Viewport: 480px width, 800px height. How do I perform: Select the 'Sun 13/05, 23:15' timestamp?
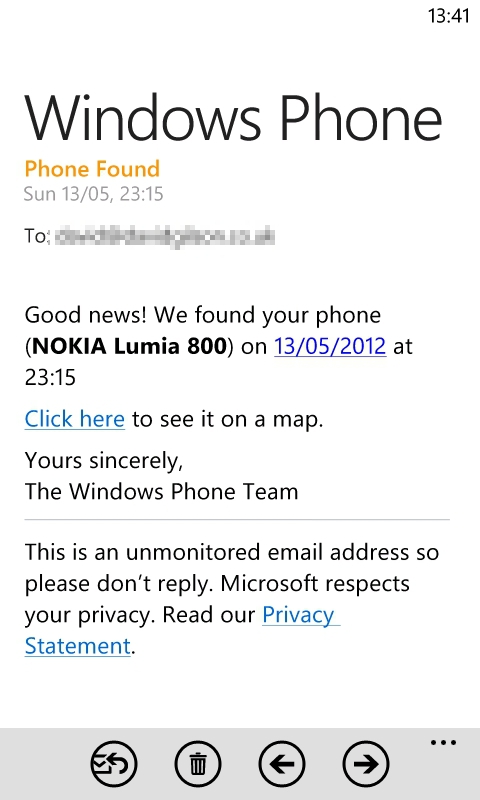pos(94,194)
